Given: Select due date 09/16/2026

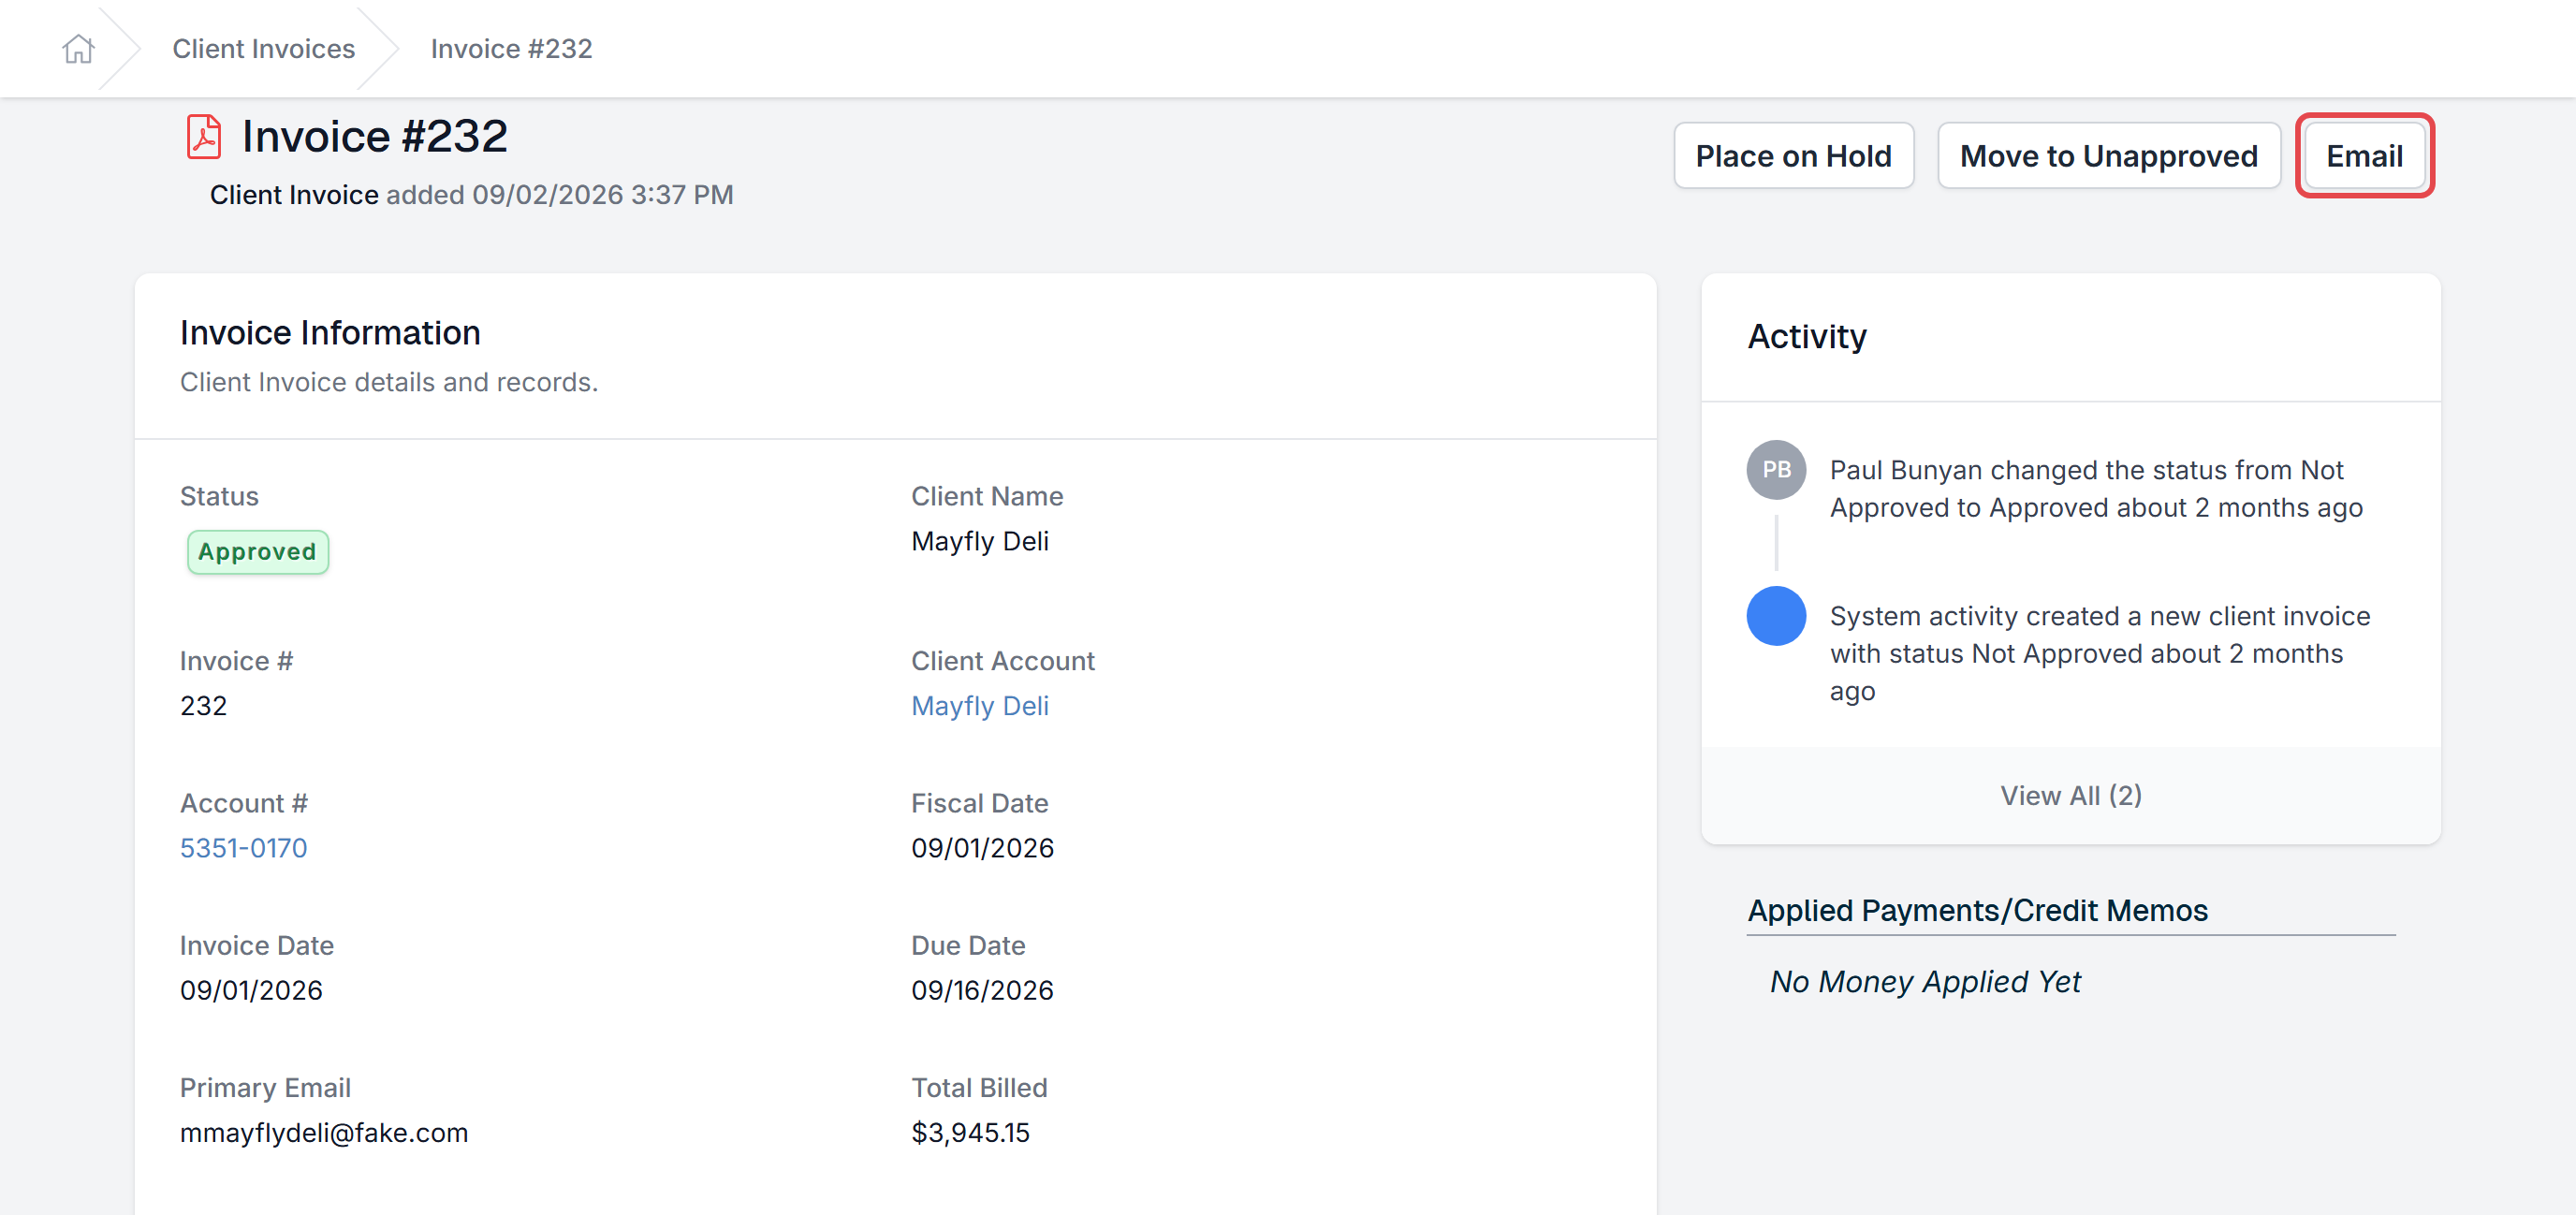Looking at the screenshot, I should click(x=982, y=990).
